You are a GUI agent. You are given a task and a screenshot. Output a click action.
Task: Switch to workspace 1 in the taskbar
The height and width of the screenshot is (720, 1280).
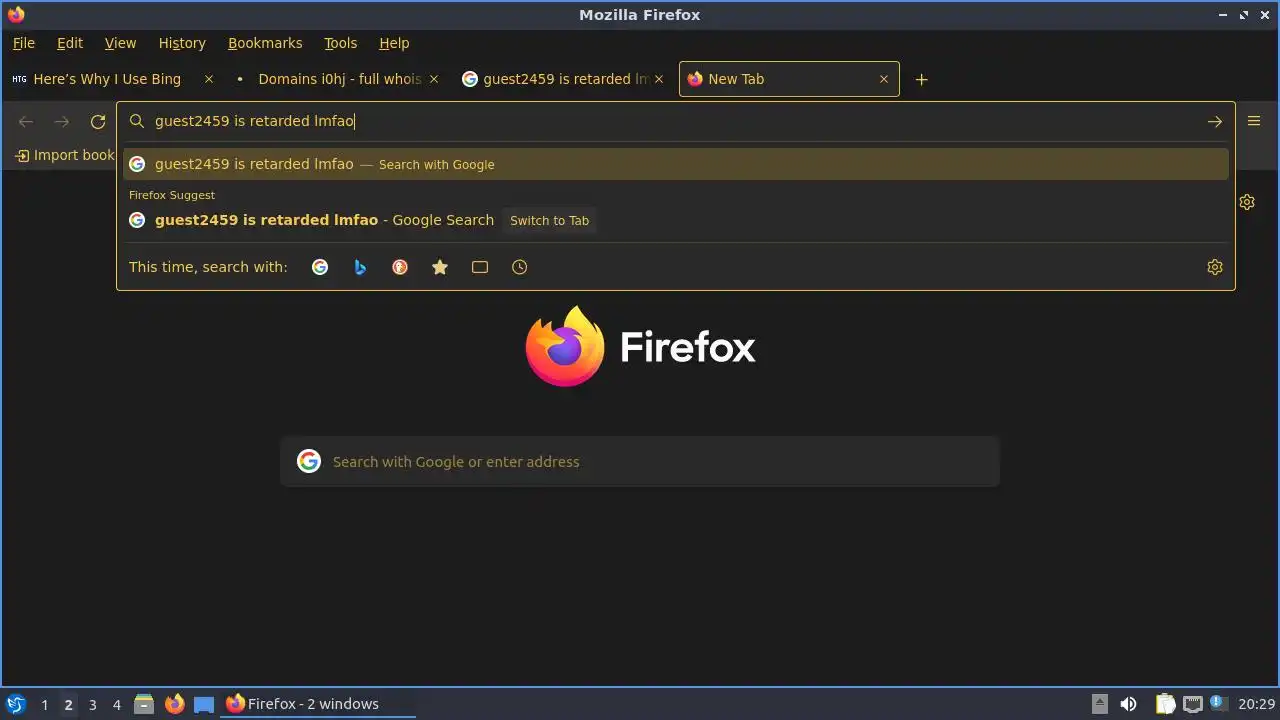[44, 704]
